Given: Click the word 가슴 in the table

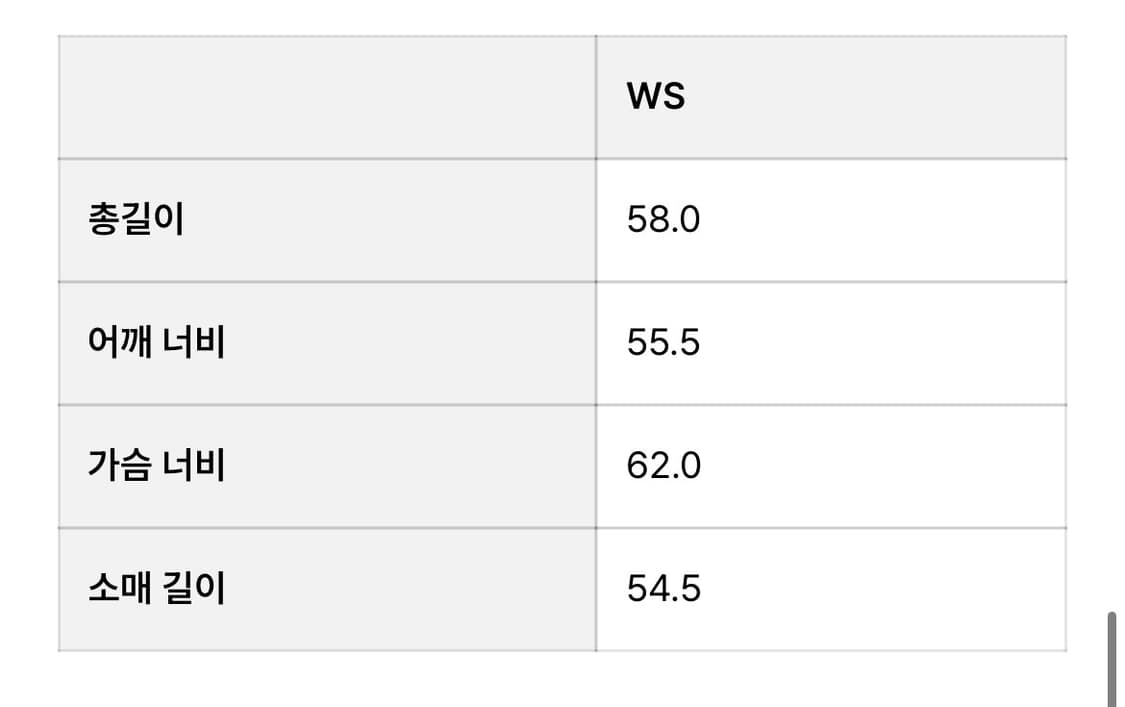Looking at the screenshot, I should (x=119, y=466).
